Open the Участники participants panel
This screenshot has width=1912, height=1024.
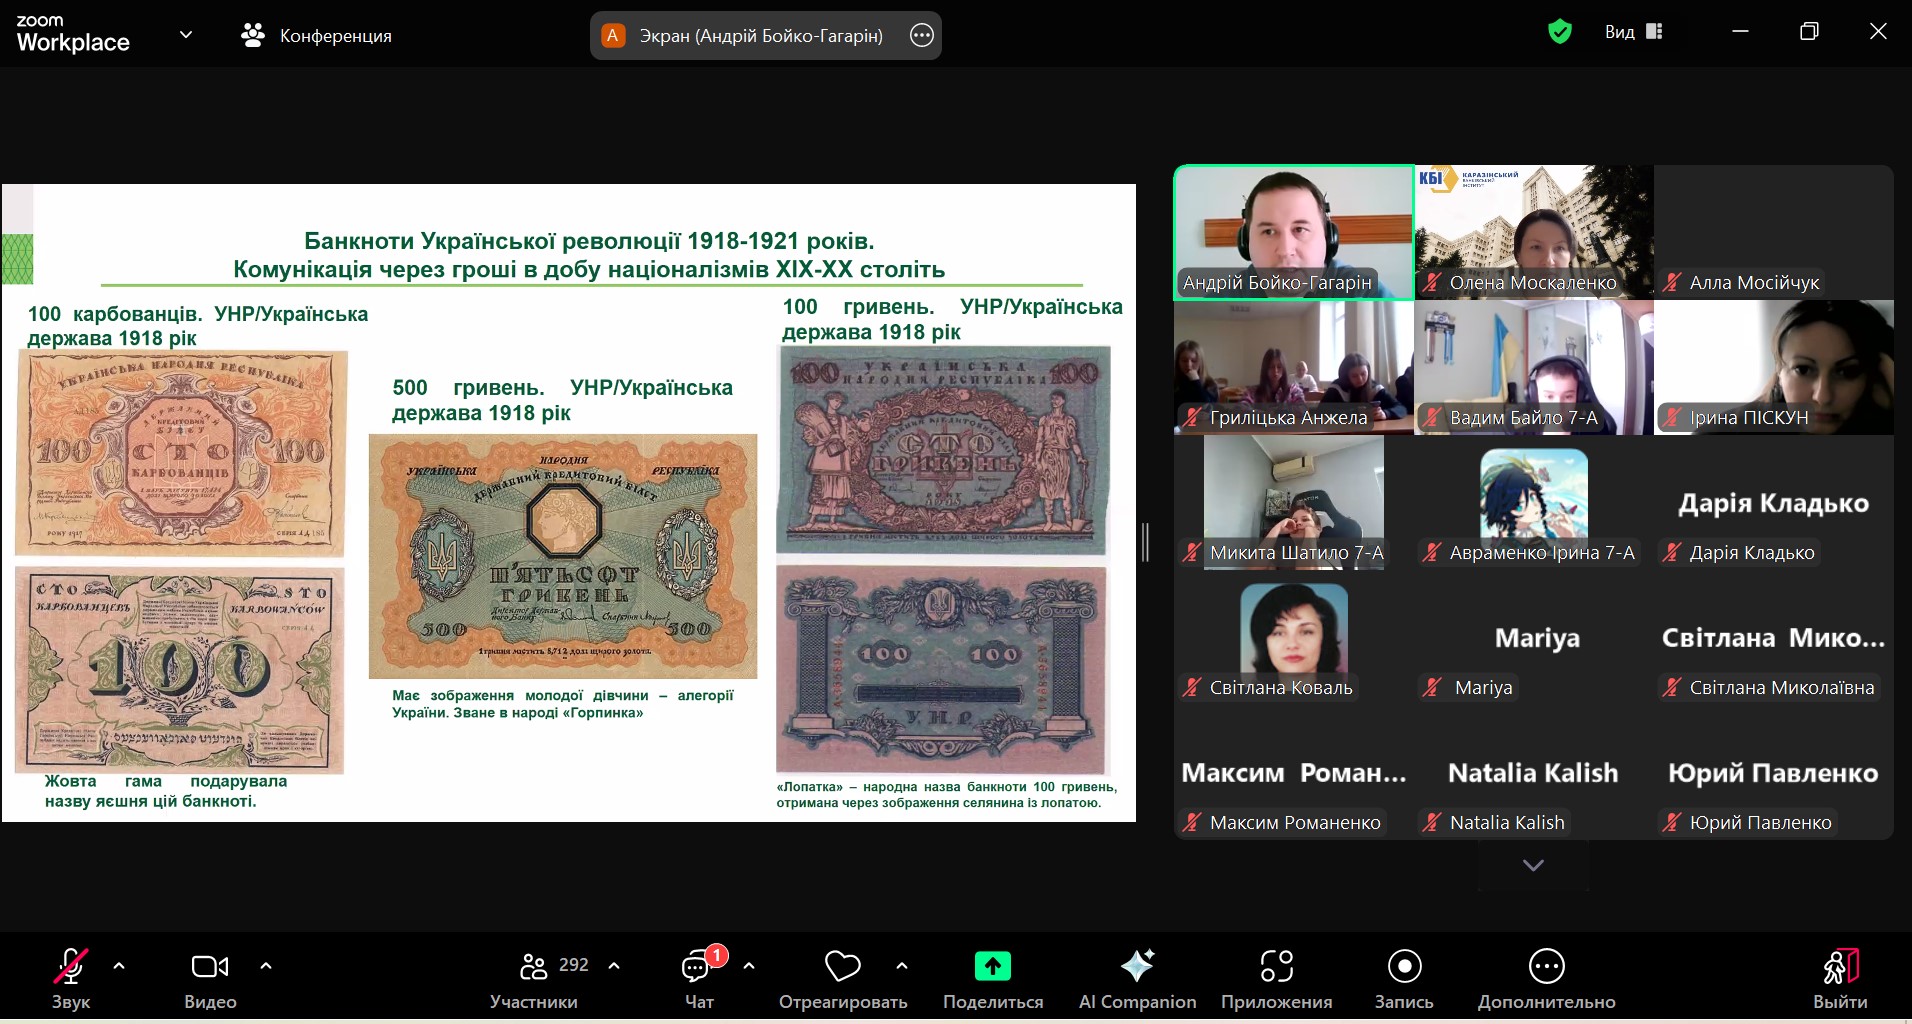click(x=534, y=978)
